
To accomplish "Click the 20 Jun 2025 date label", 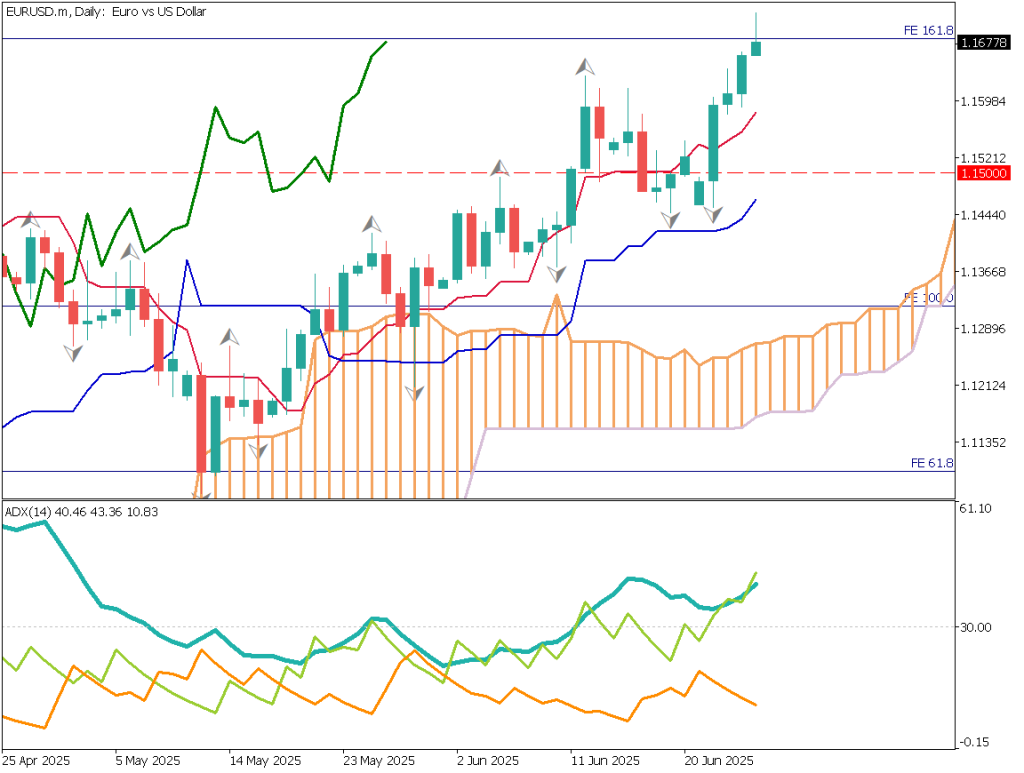I will pos(719,761).
